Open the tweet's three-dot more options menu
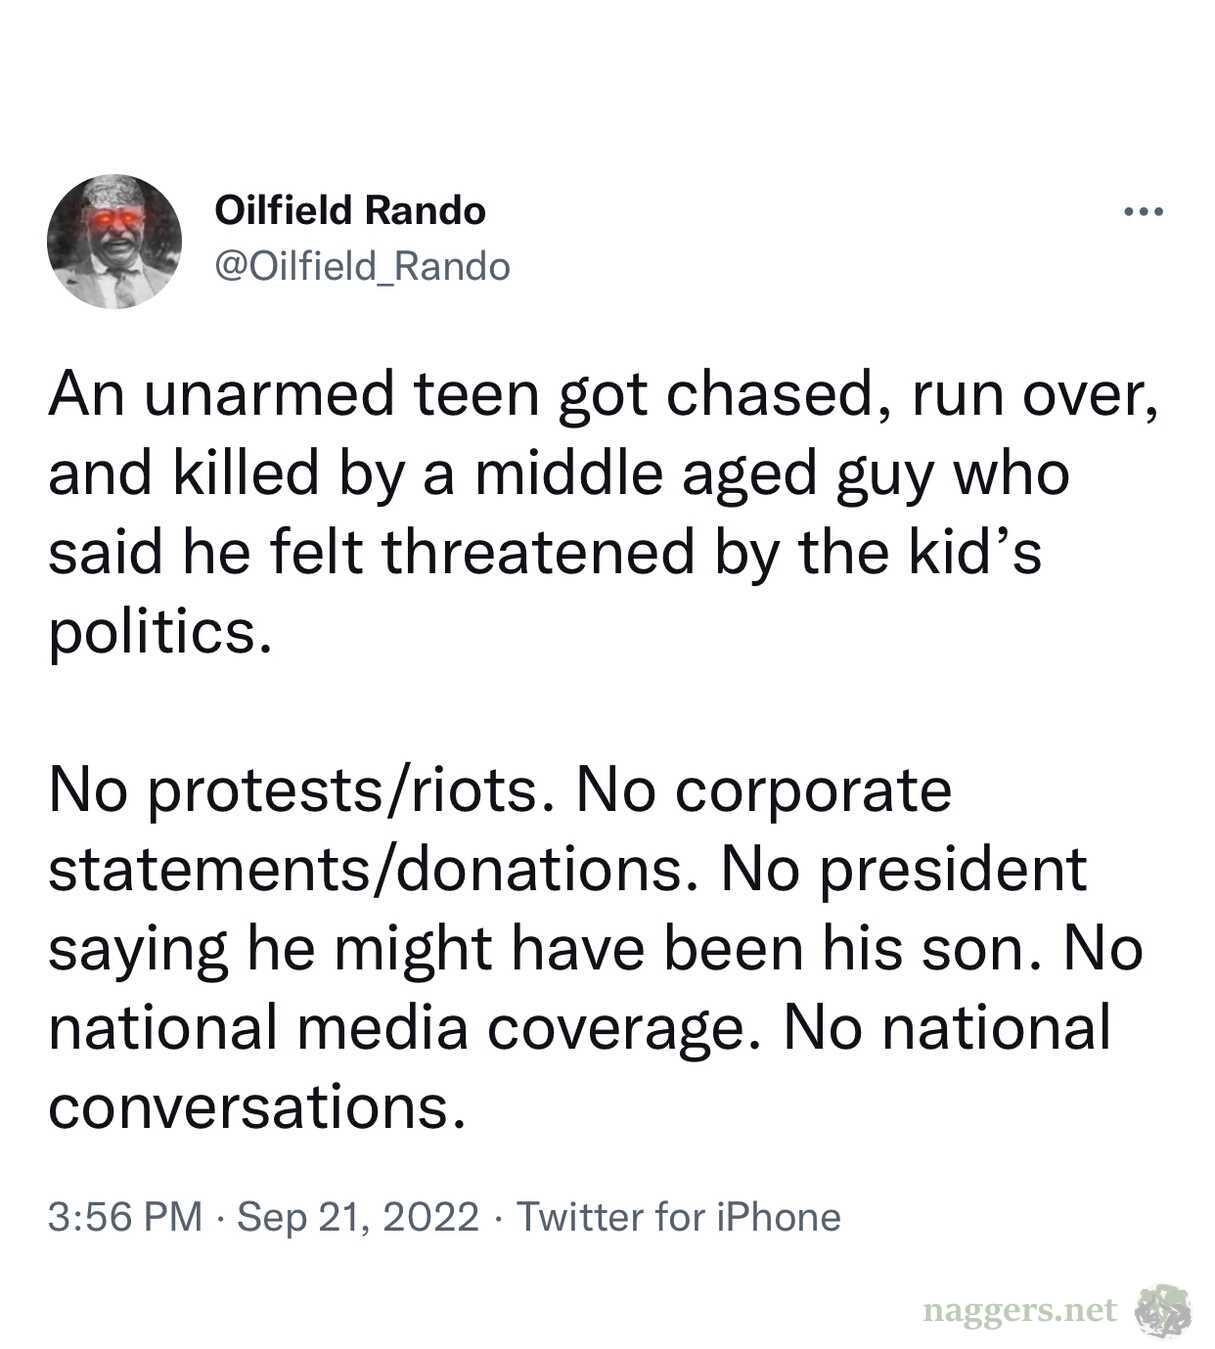The width and height of the screenshot is (1215, 1349). coord(1143,212)
